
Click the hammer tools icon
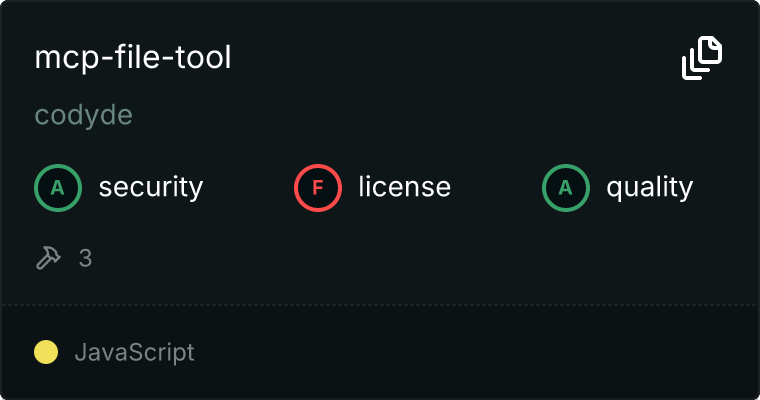click(48, 258)
